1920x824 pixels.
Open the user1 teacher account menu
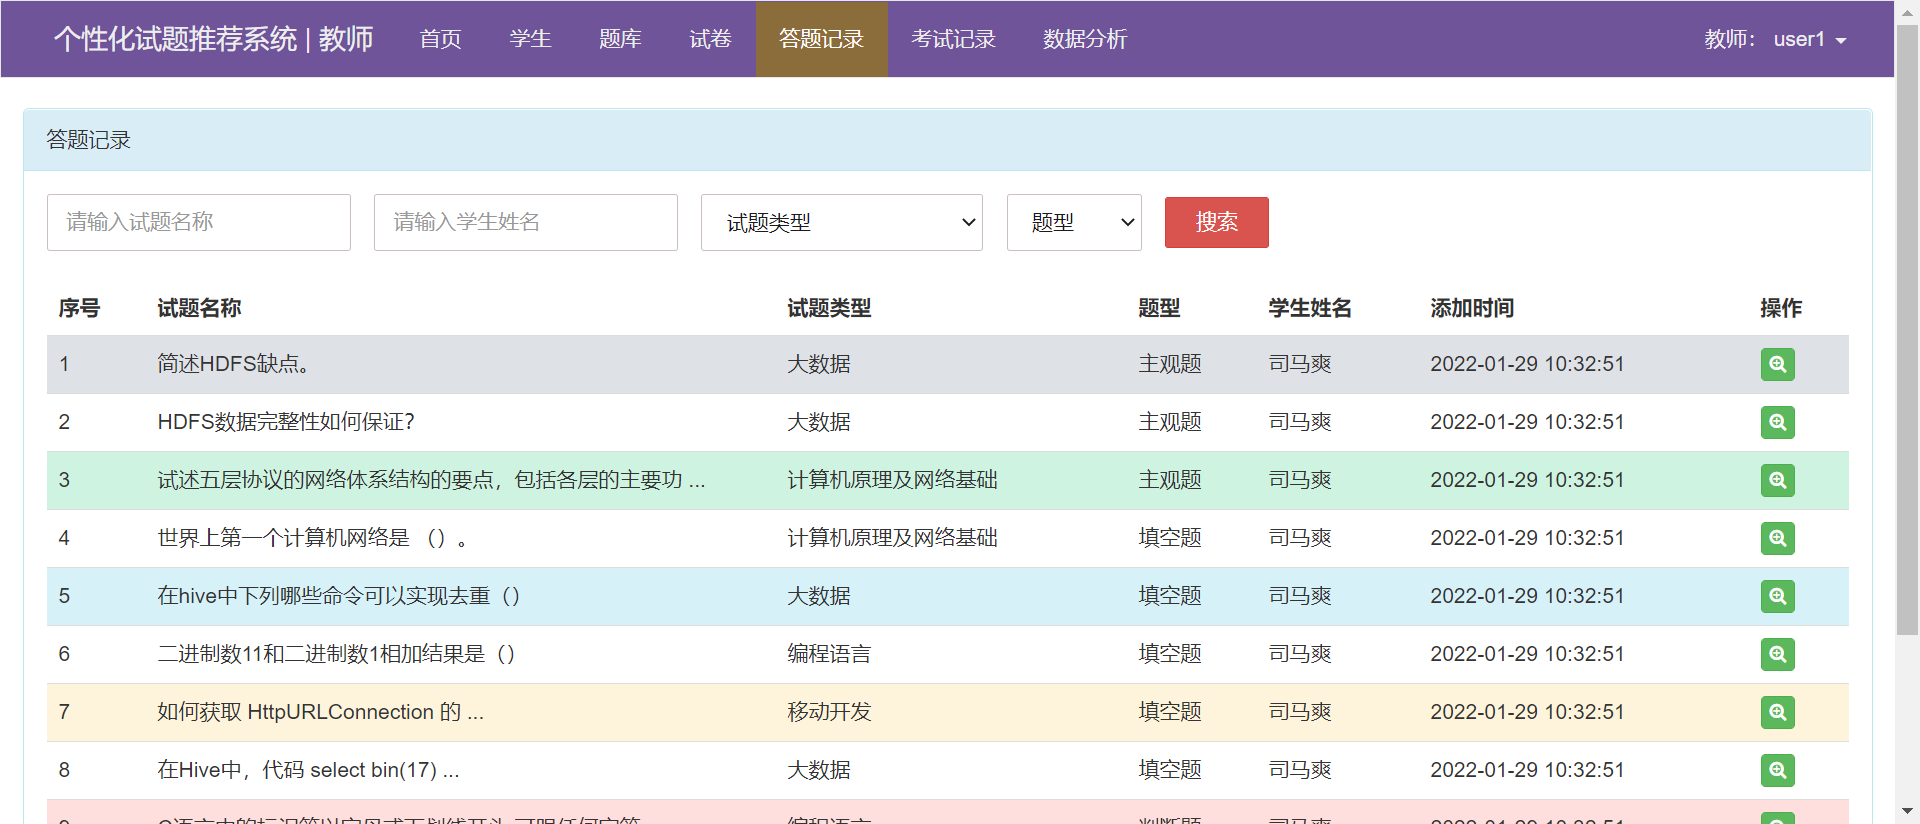[x=1775, y=39]
